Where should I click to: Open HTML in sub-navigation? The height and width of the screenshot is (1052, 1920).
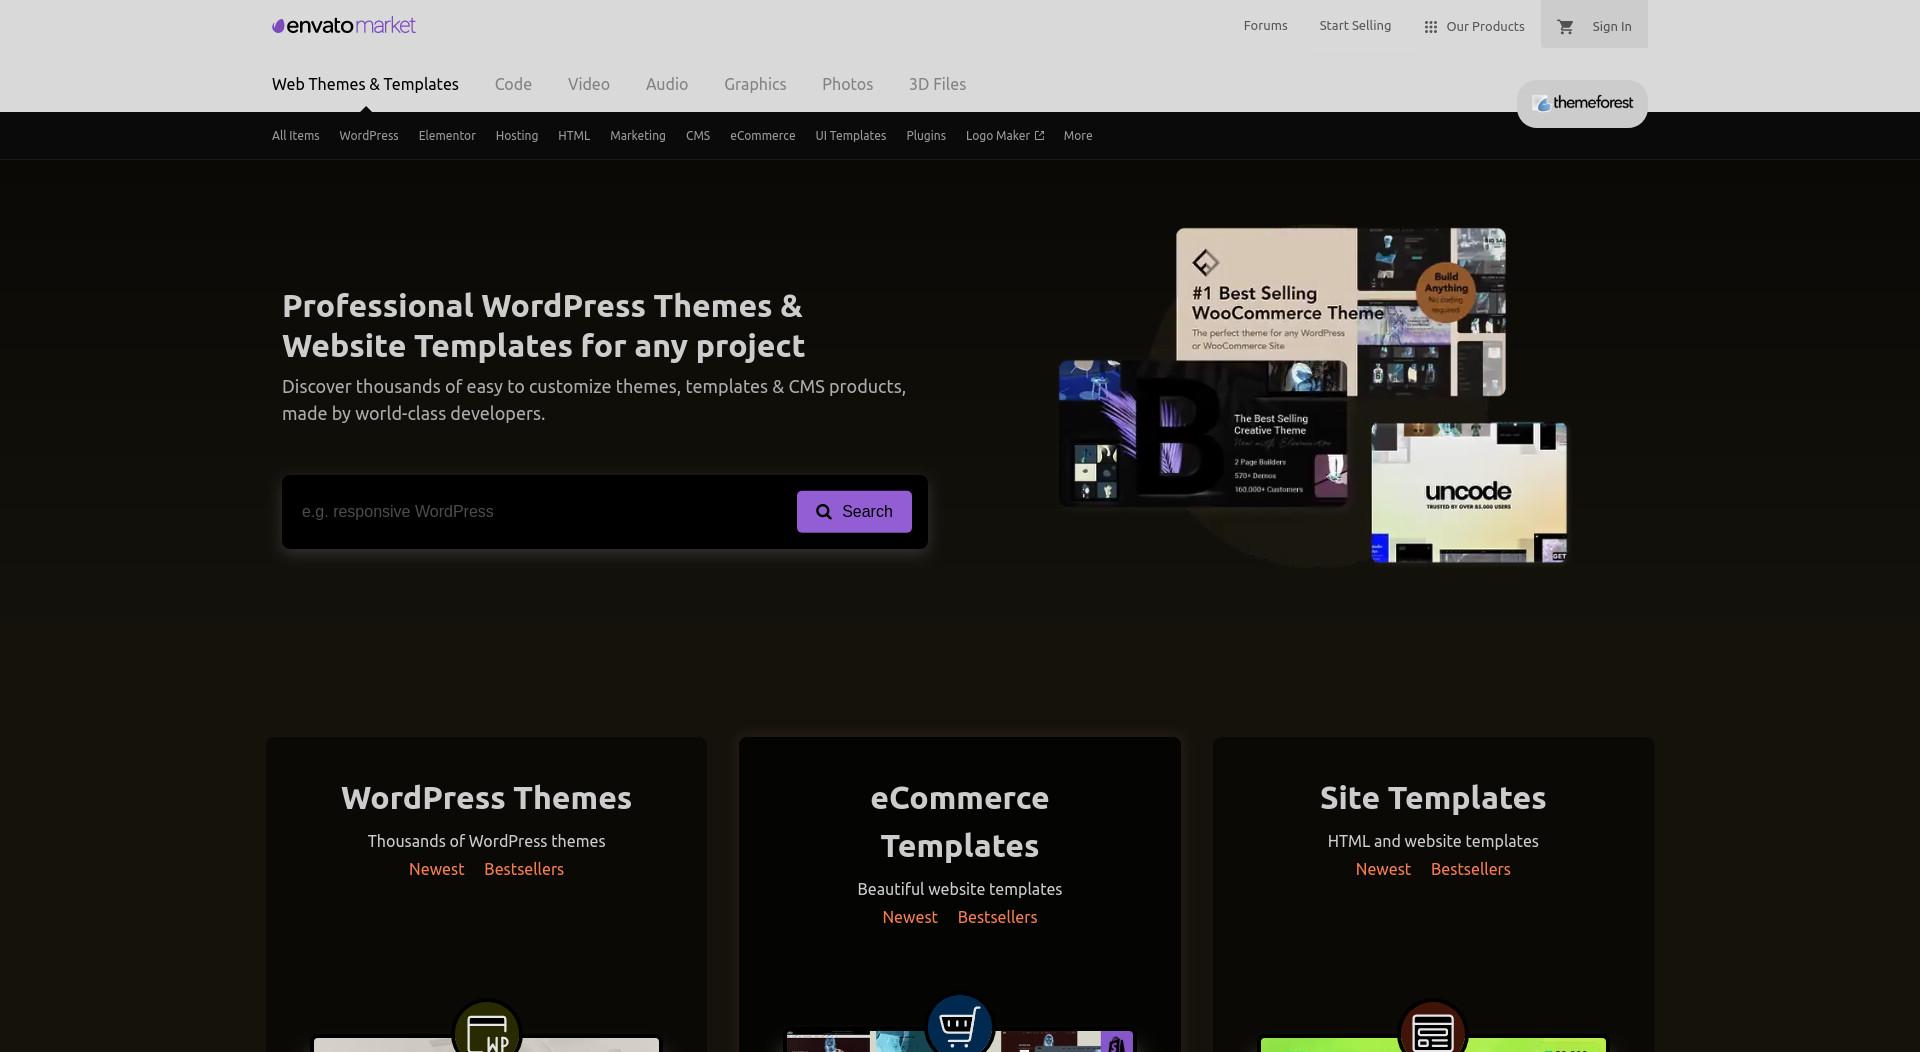[x=574, y=136]
